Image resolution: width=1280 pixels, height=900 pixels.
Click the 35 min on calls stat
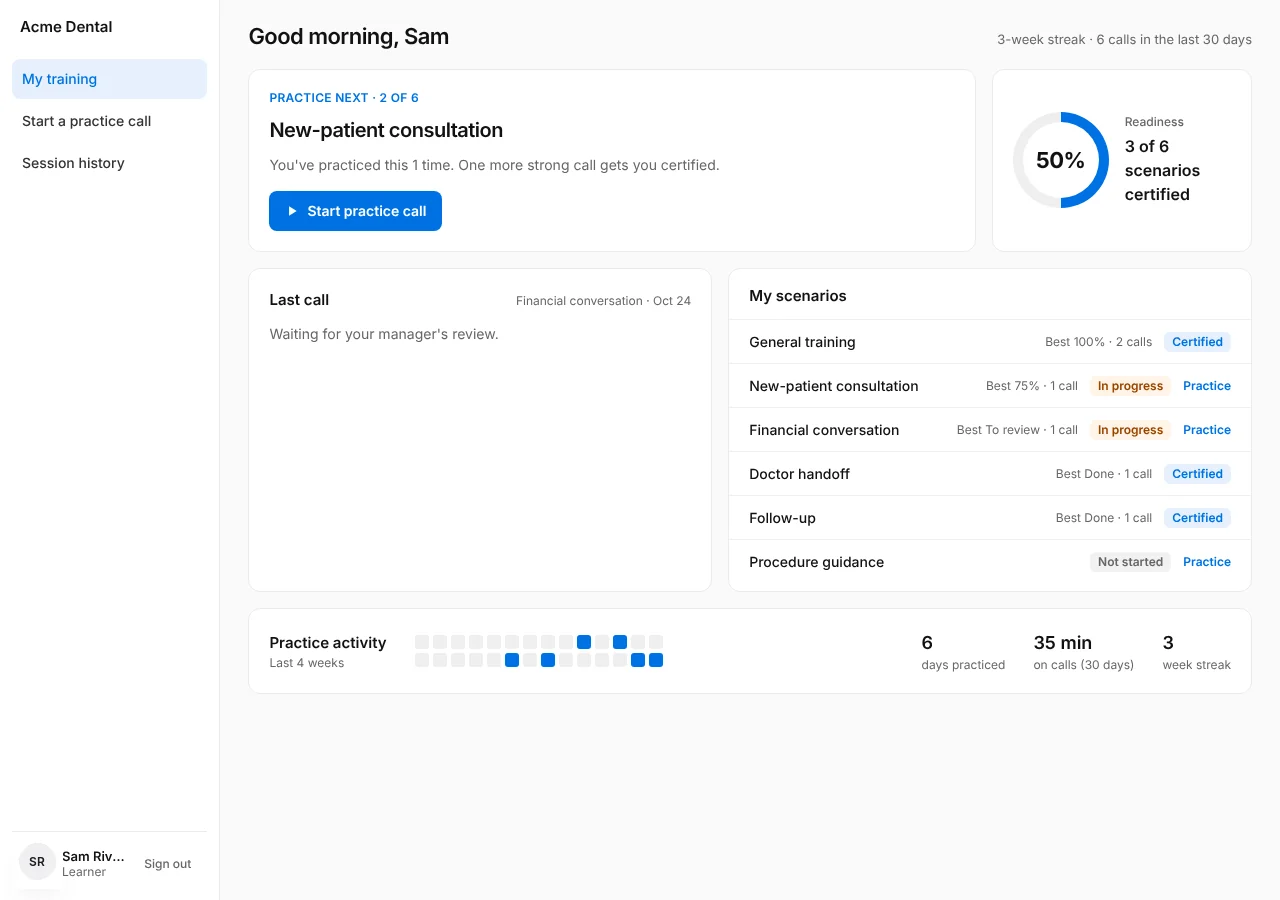[1084, 651]
